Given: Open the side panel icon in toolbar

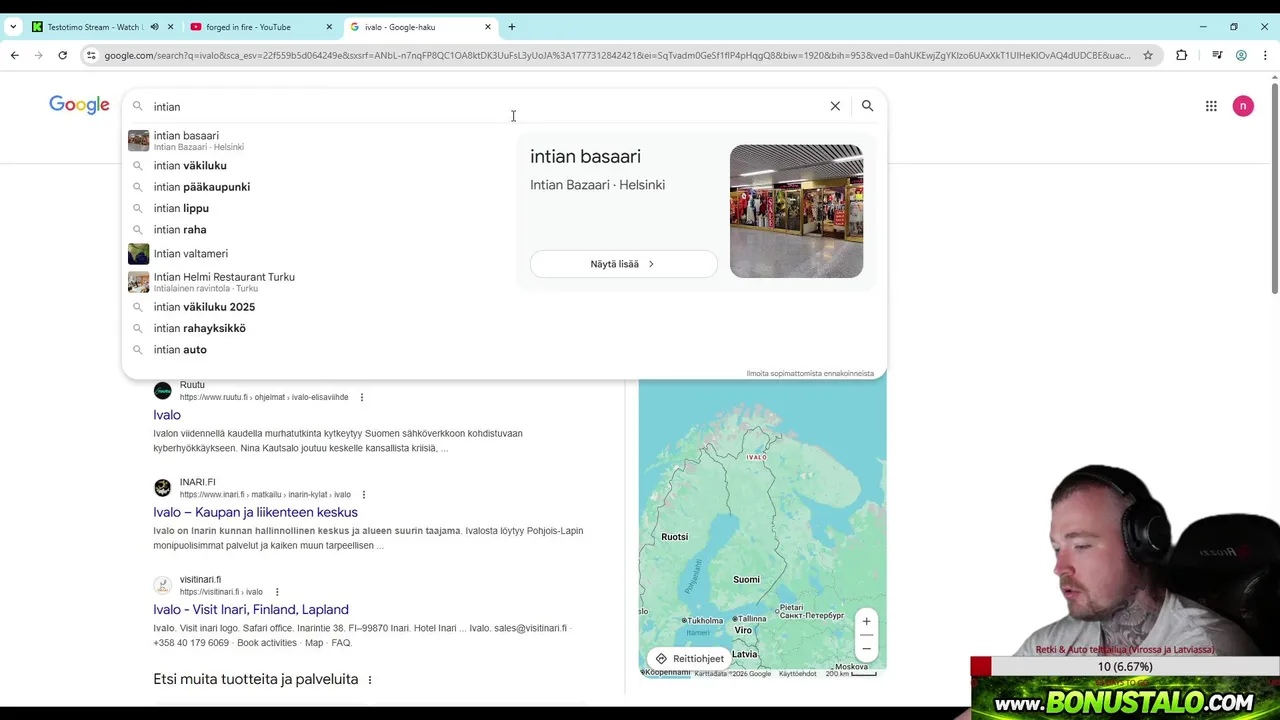Looking at the screenshot, I should point(1217,55).
